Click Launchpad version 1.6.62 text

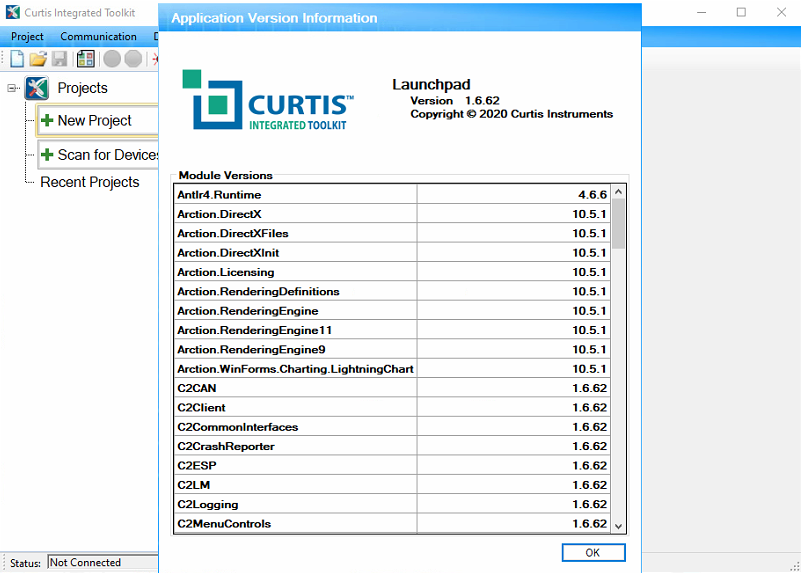pyautogui.click(x=455, y=101)
